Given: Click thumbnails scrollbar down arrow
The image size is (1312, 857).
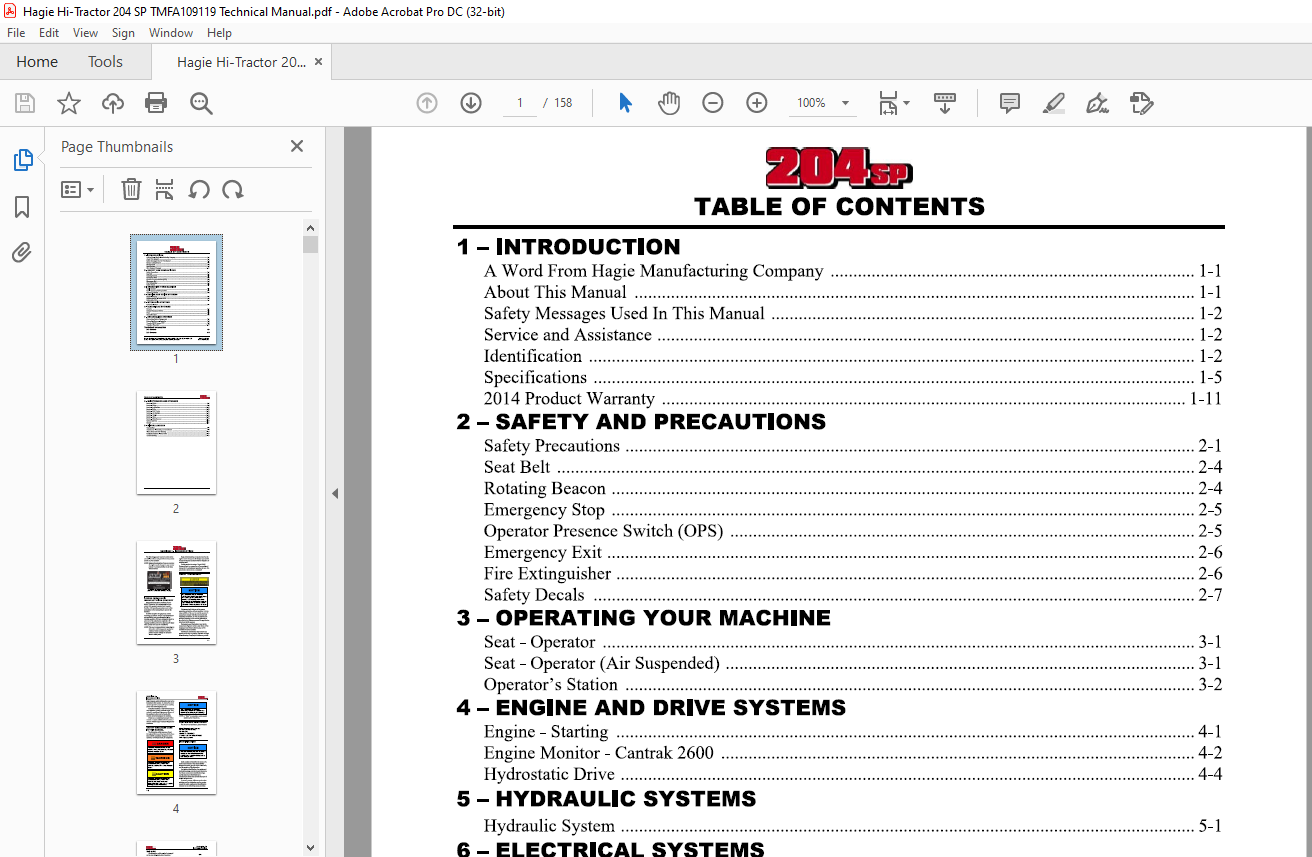Looking at the screenshot, I should (x=310, y=848).
